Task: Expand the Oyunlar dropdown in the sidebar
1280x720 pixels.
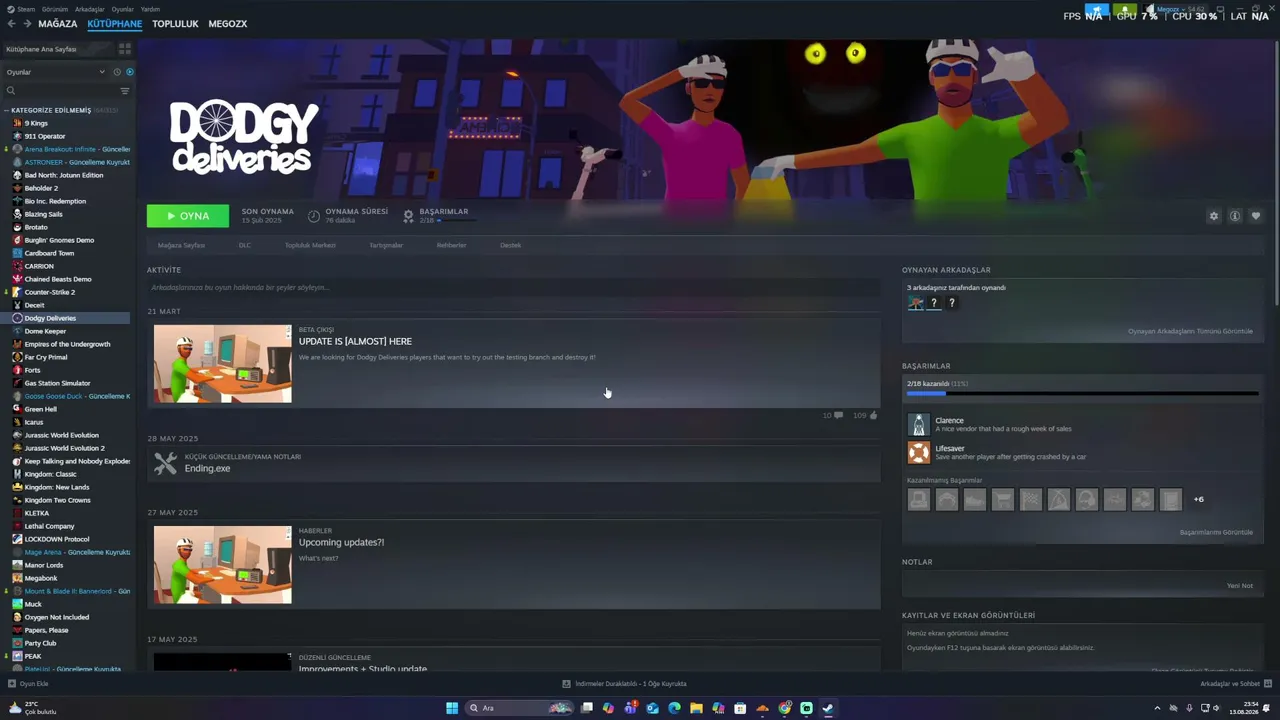Action: click(55, 72)
